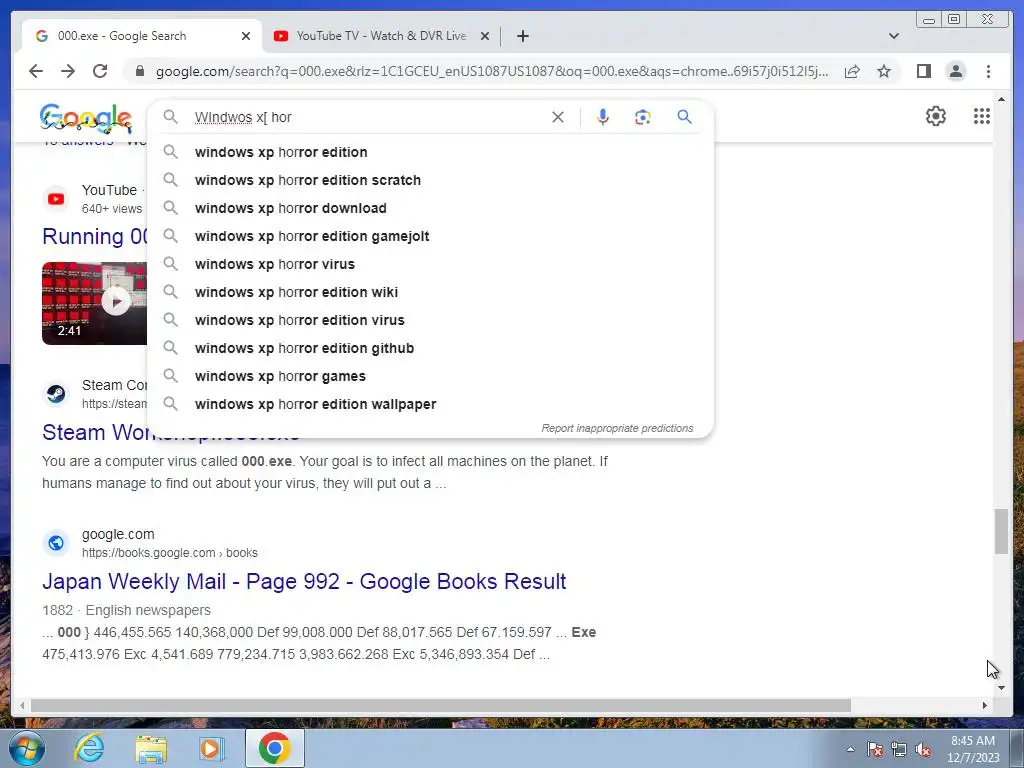The height and width of the screenshot is (768, 1024).
Task: Play the 2:41 video thumbnail
Action: point(95,303)
